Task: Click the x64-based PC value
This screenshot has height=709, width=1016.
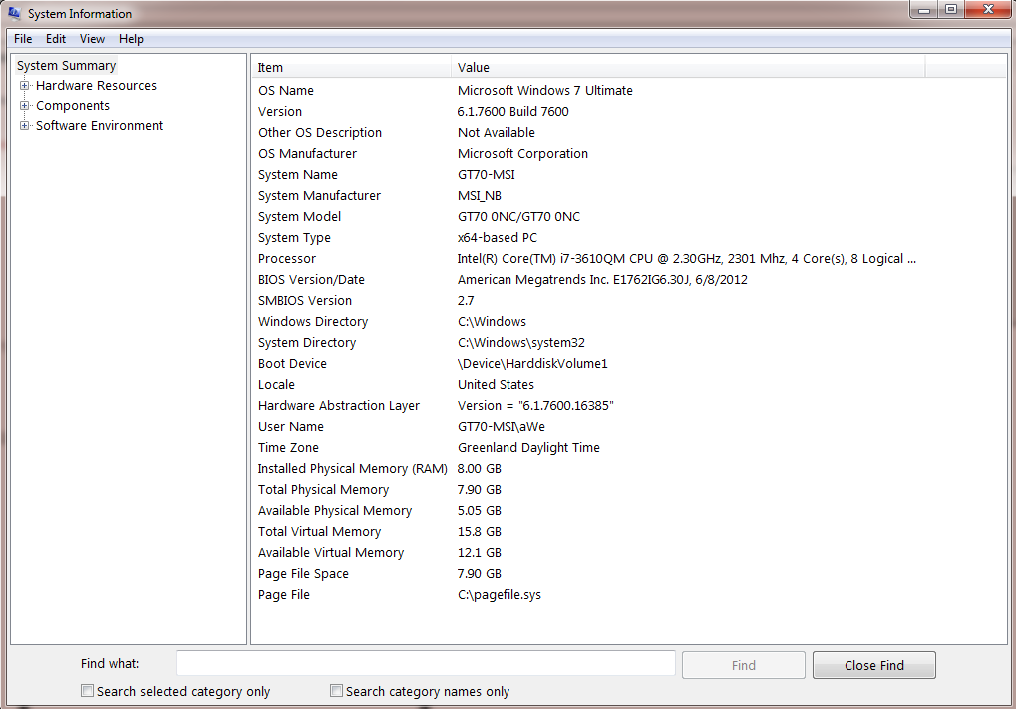Action: click(497, 238)
